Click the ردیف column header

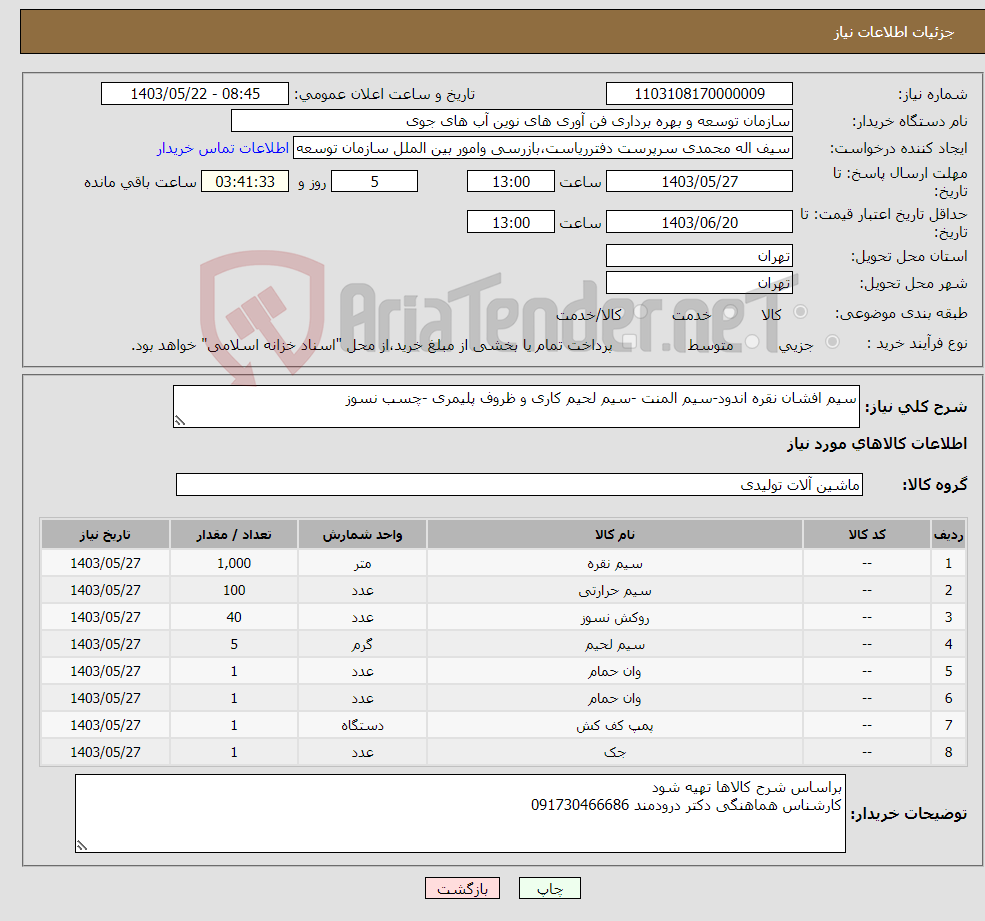click(x=948, y=535)
